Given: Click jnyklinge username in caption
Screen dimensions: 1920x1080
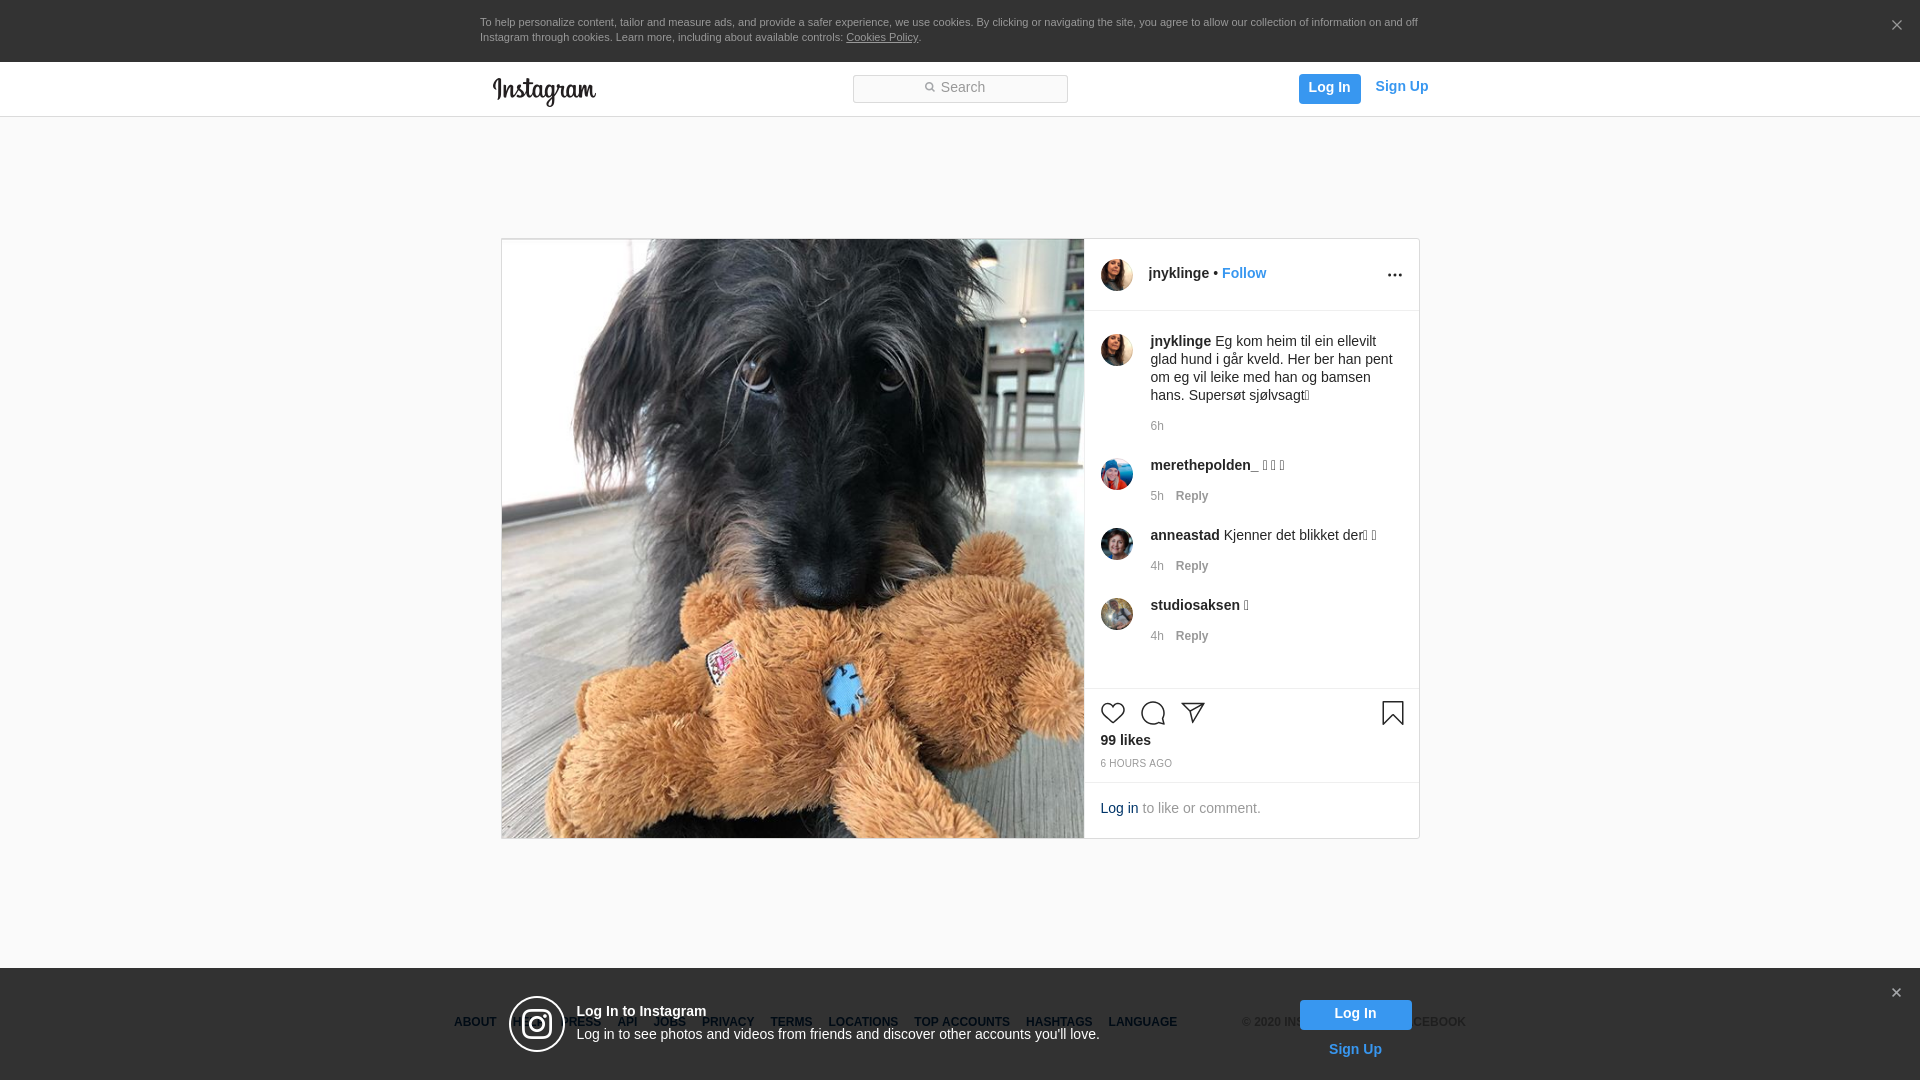Looking at the screenshot, I should [x=1180, y=341].
